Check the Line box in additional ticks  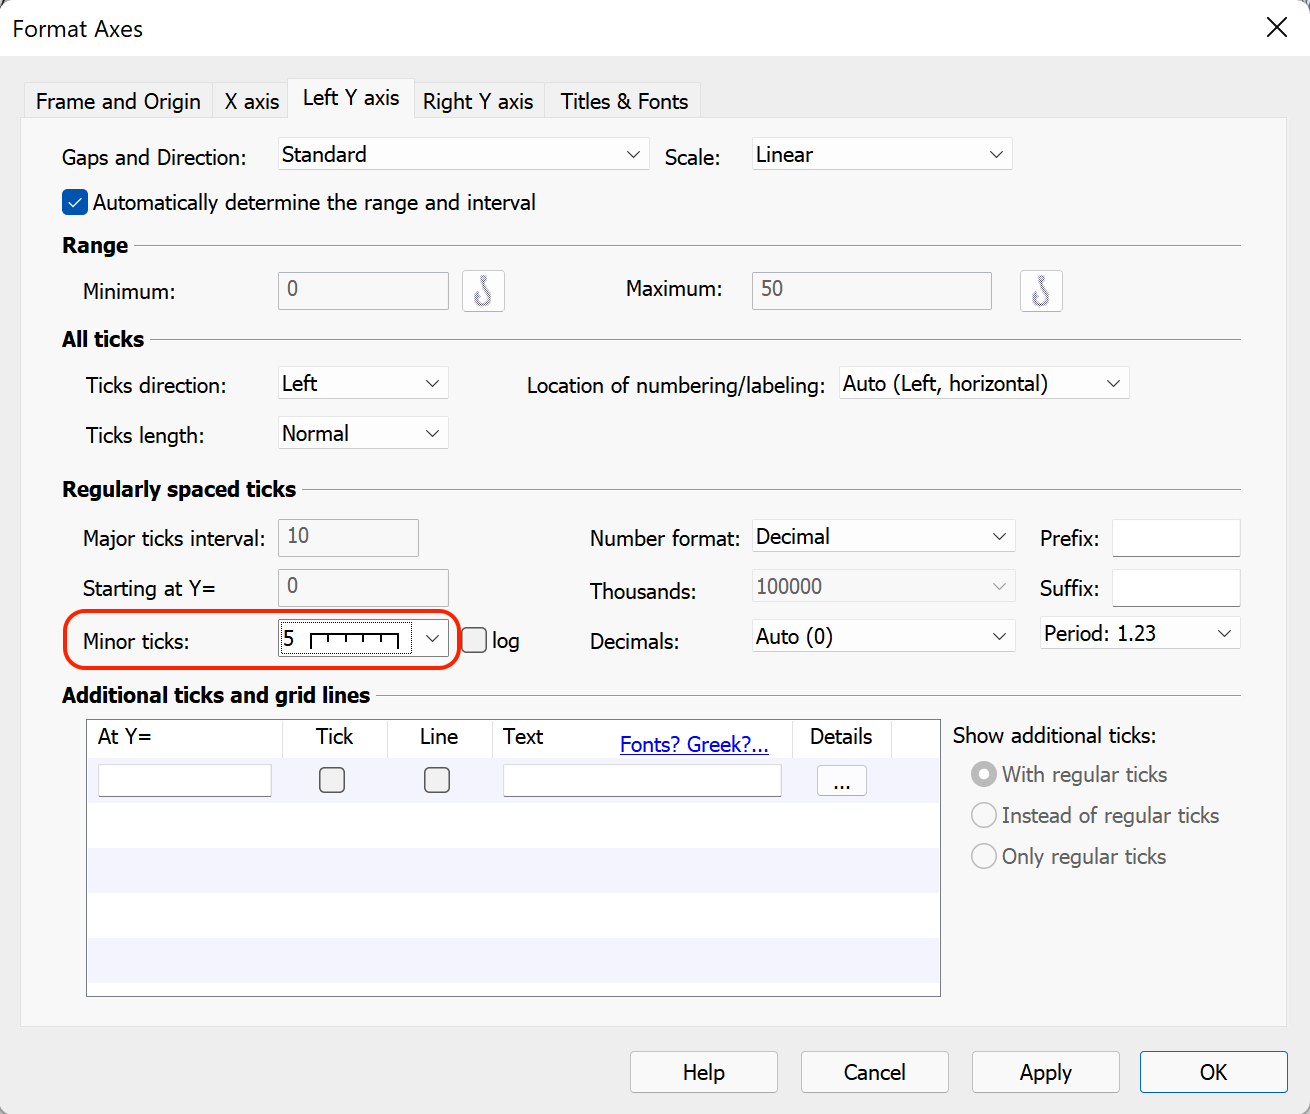[x=437, y=780]
